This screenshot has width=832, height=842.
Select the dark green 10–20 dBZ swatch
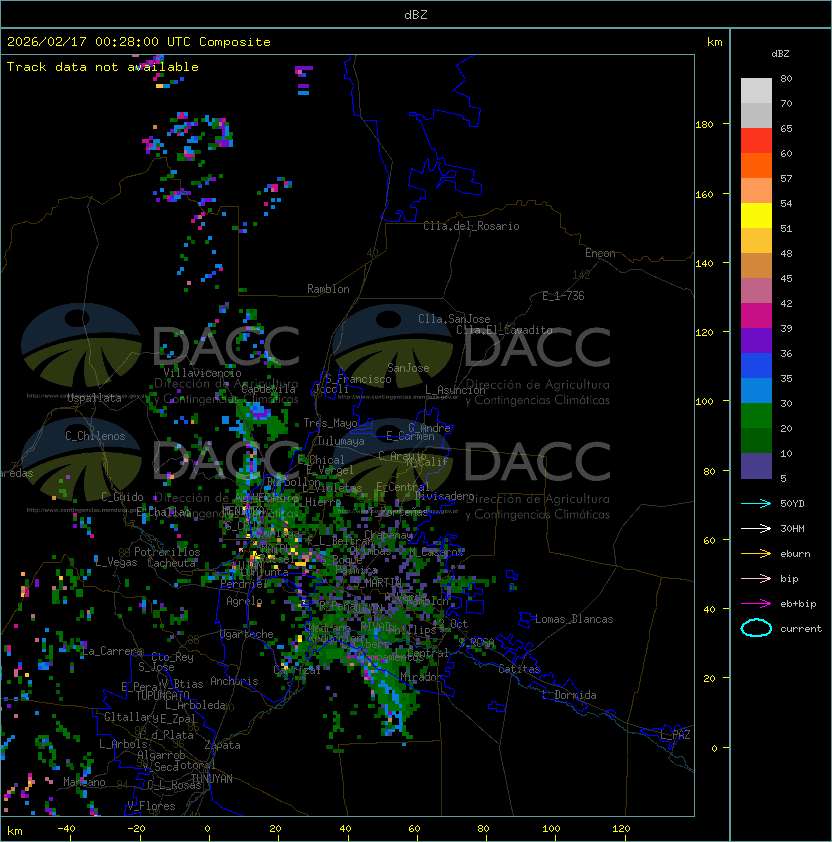(756, 440)
